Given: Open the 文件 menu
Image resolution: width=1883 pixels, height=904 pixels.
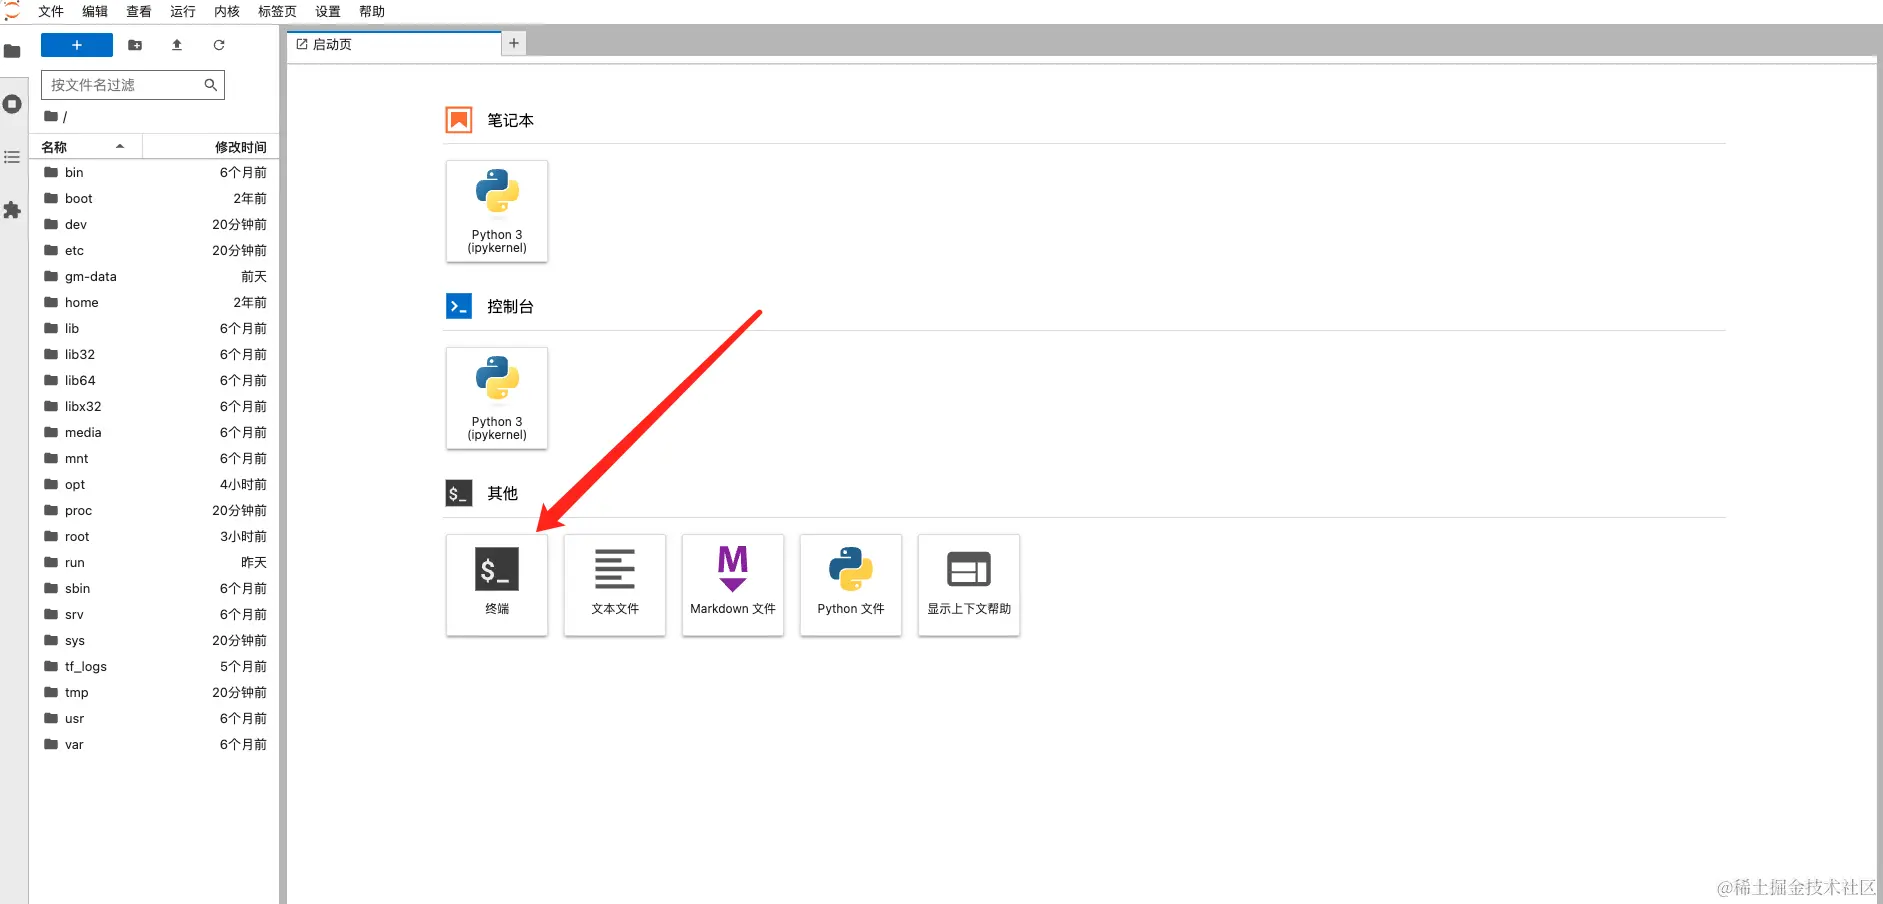Looking at the screenshot, I should coord(51,12).
